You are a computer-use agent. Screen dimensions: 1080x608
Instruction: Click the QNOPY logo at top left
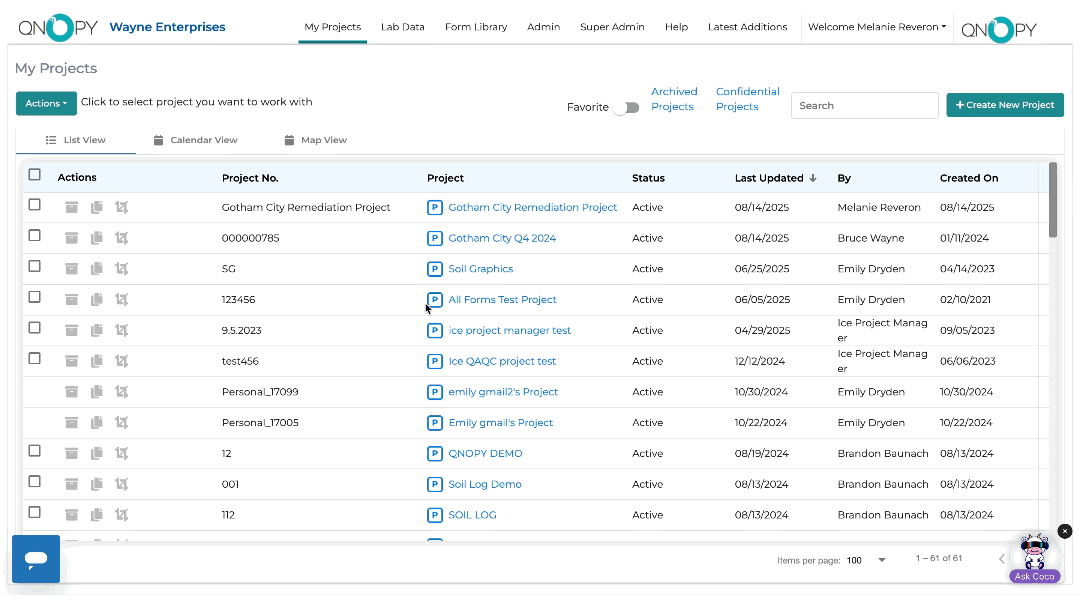pyautogui.click(x=58, y=28)
